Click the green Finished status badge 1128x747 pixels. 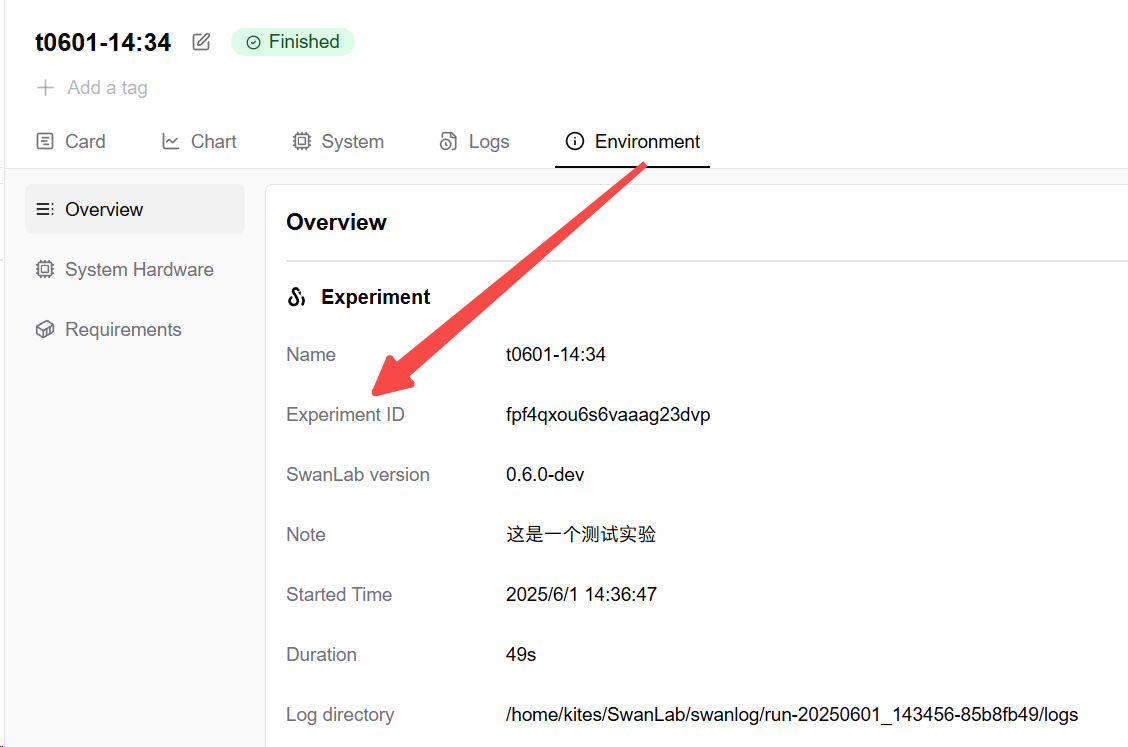coord(293,42)
